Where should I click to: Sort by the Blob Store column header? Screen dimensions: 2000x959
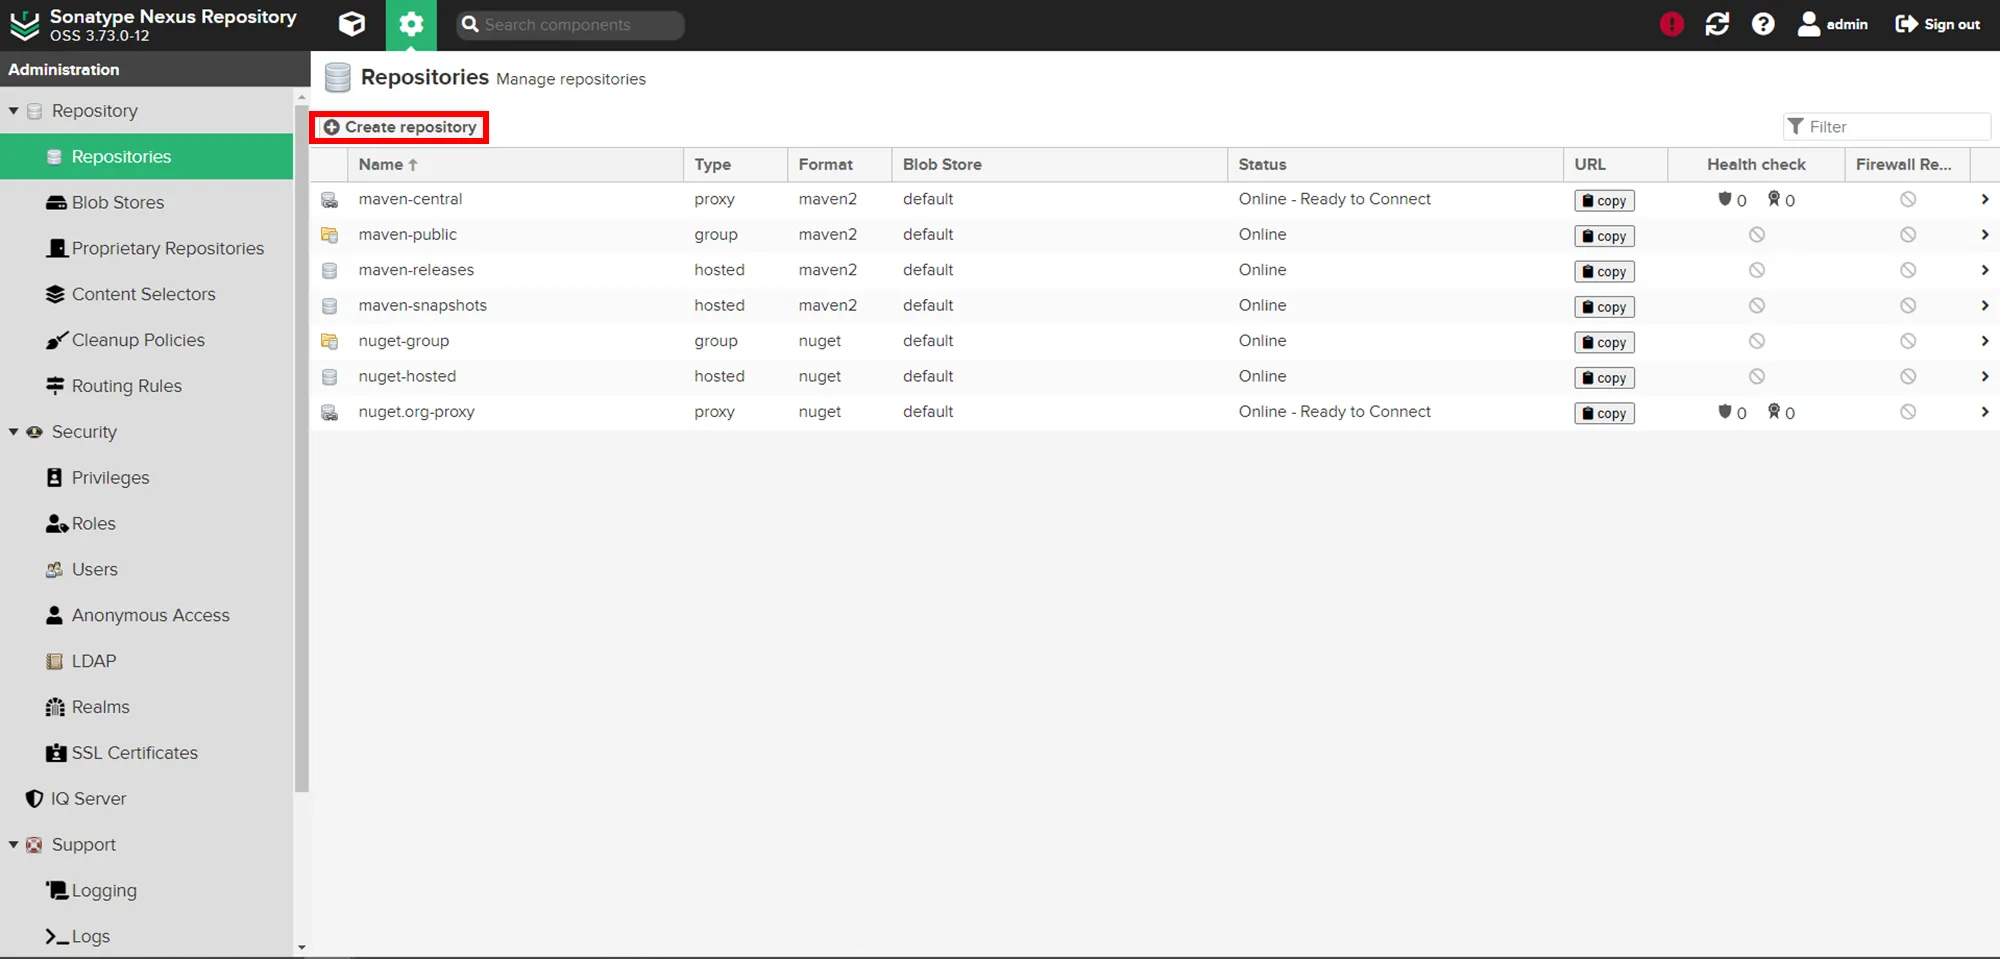(1059, 165)
